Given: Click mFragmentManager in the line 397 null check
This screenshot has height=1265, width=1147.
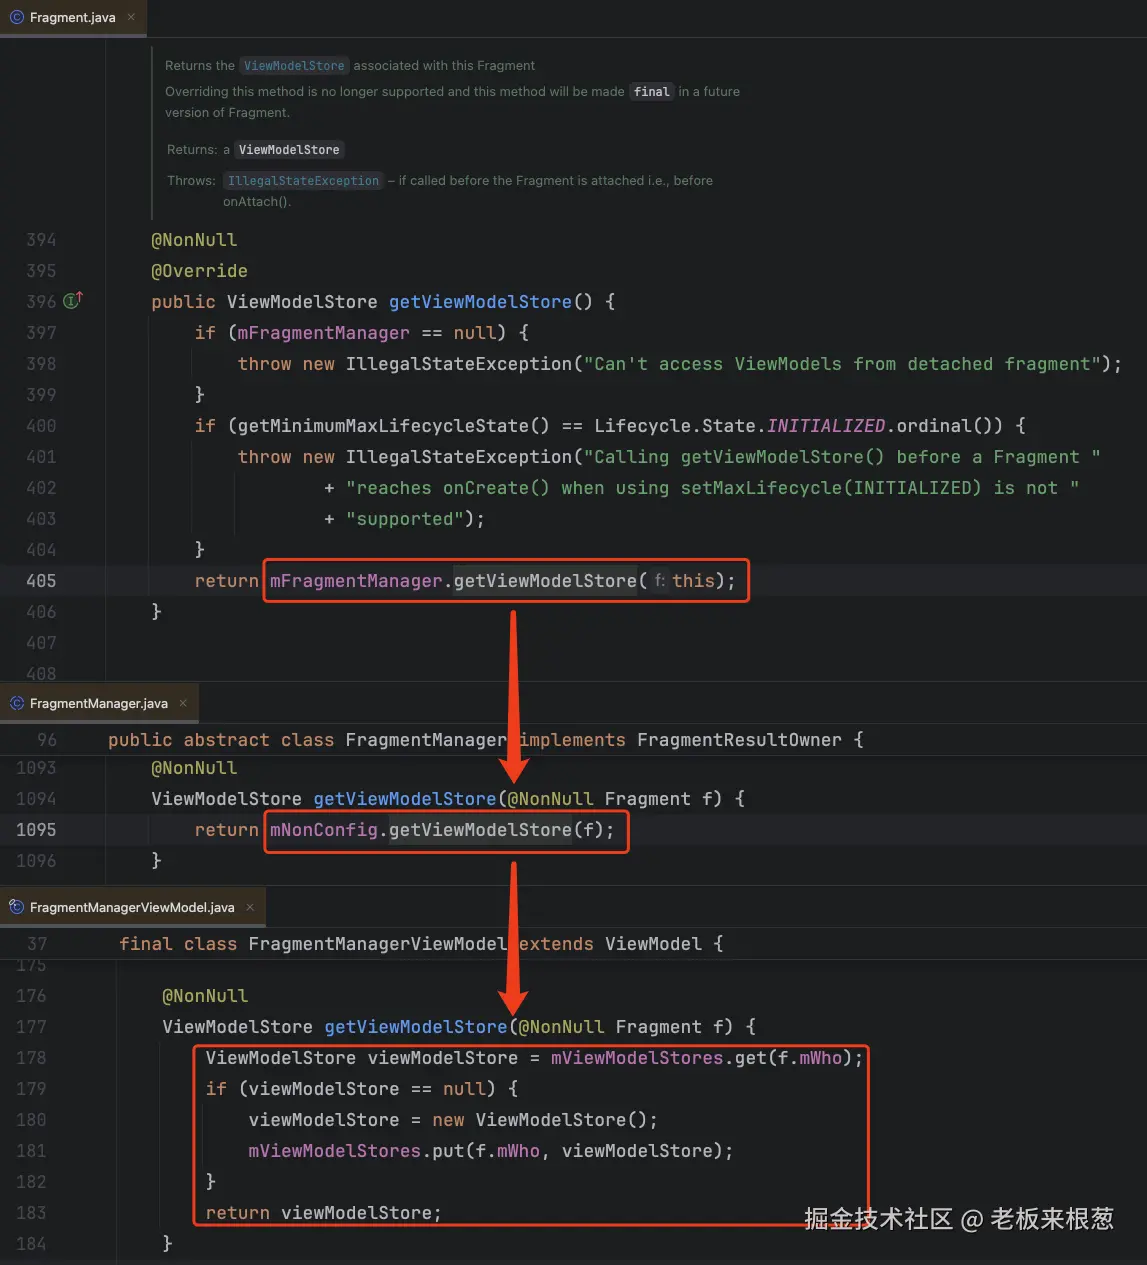Looking at the screenshot, I should coord(323,333).
